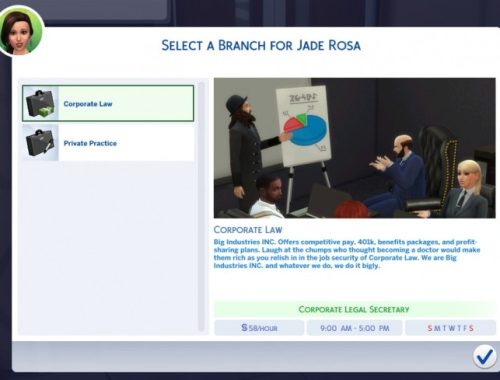Screen dimensions: 500x380
Task: Select the Corporate Law branch option
Action: point(108,103)
